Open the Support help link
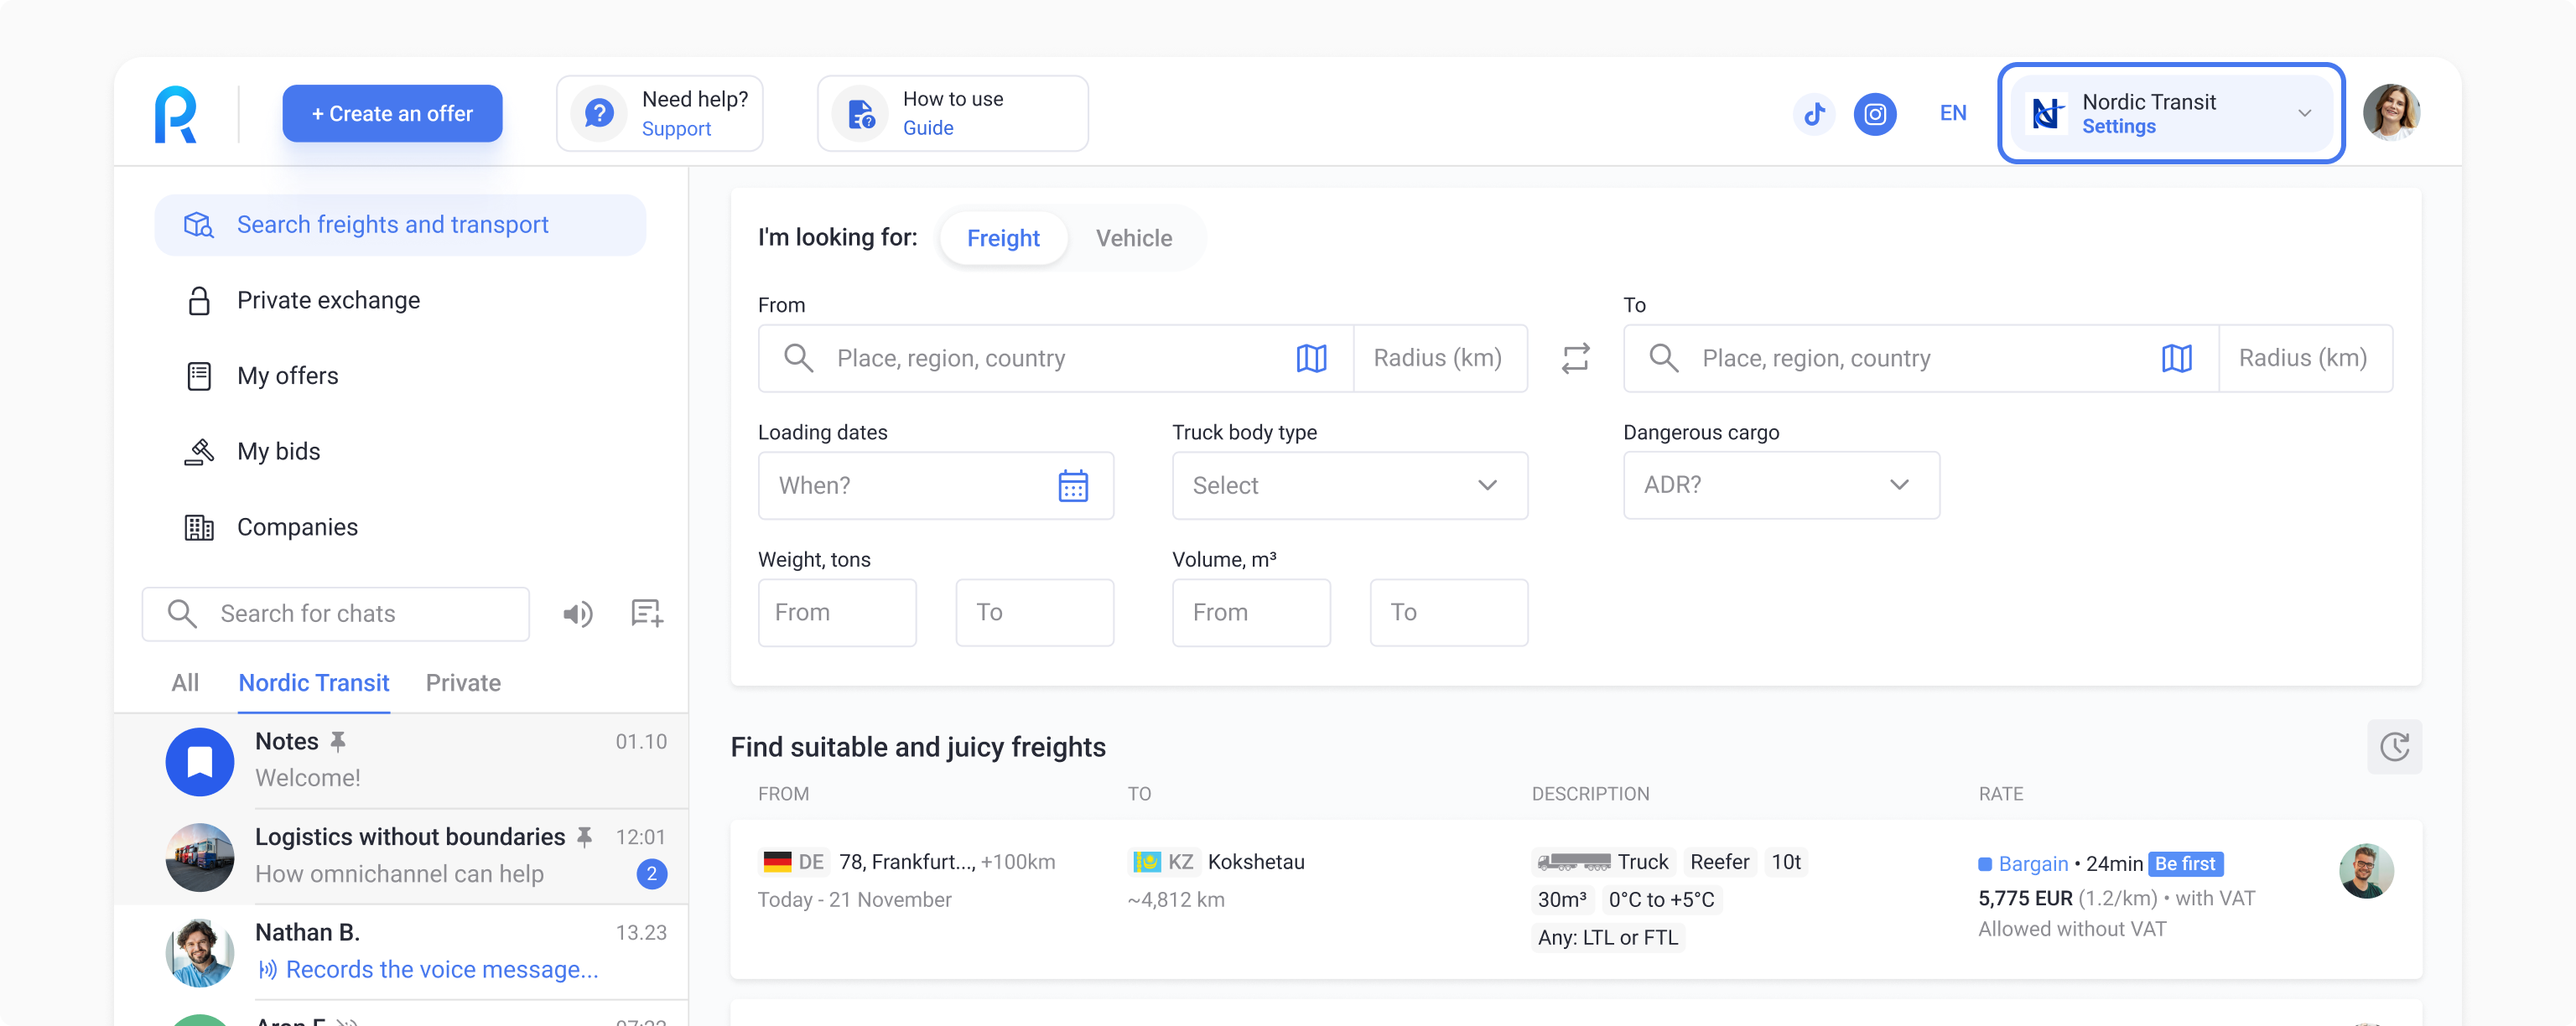The height and width of the screenshot is (1026, 2576). 676,129
